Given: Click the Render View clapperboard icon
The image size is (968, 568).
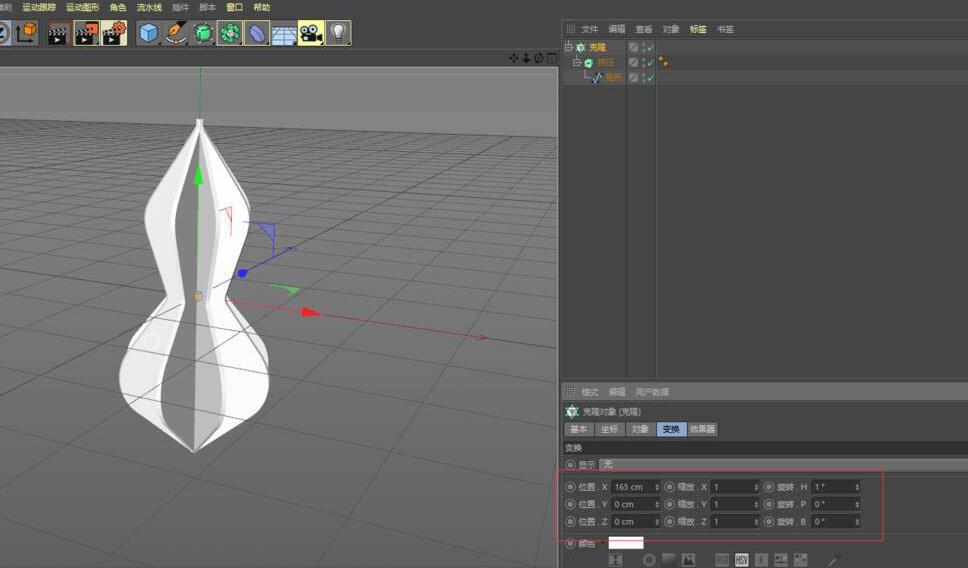Looking at the screenshot, I should point(59,33).
